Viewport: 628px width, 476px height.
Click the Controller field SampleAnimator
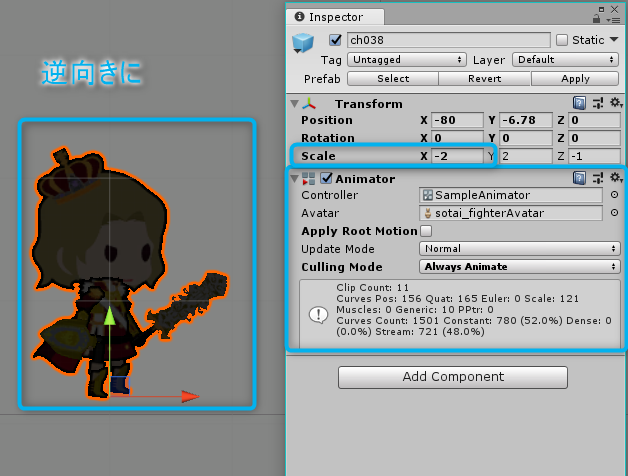pyautogui.click(x=511, y=195)
